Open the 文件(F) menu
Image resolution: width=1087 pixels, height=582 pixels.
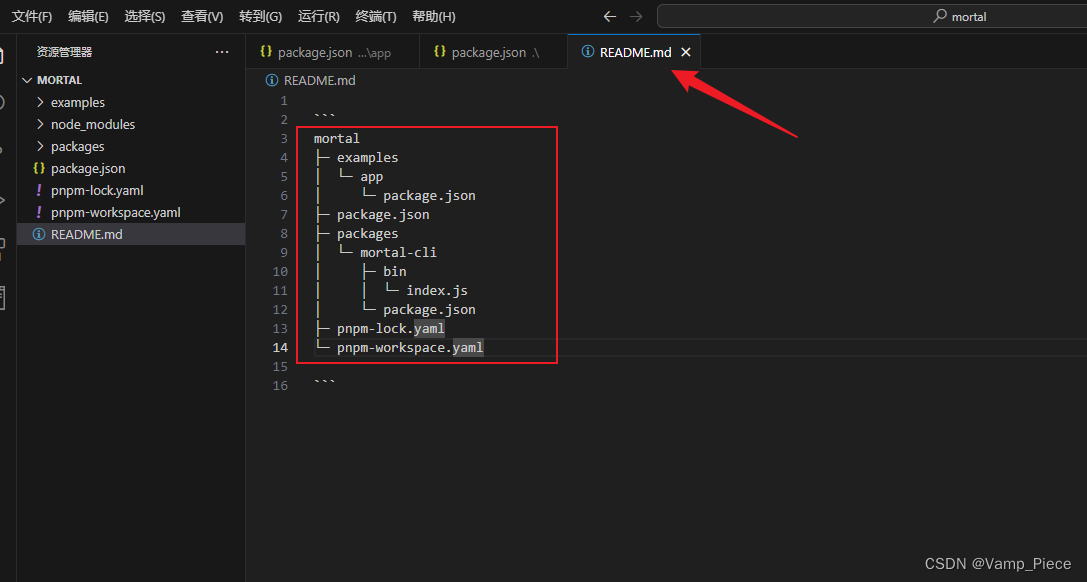32,17
